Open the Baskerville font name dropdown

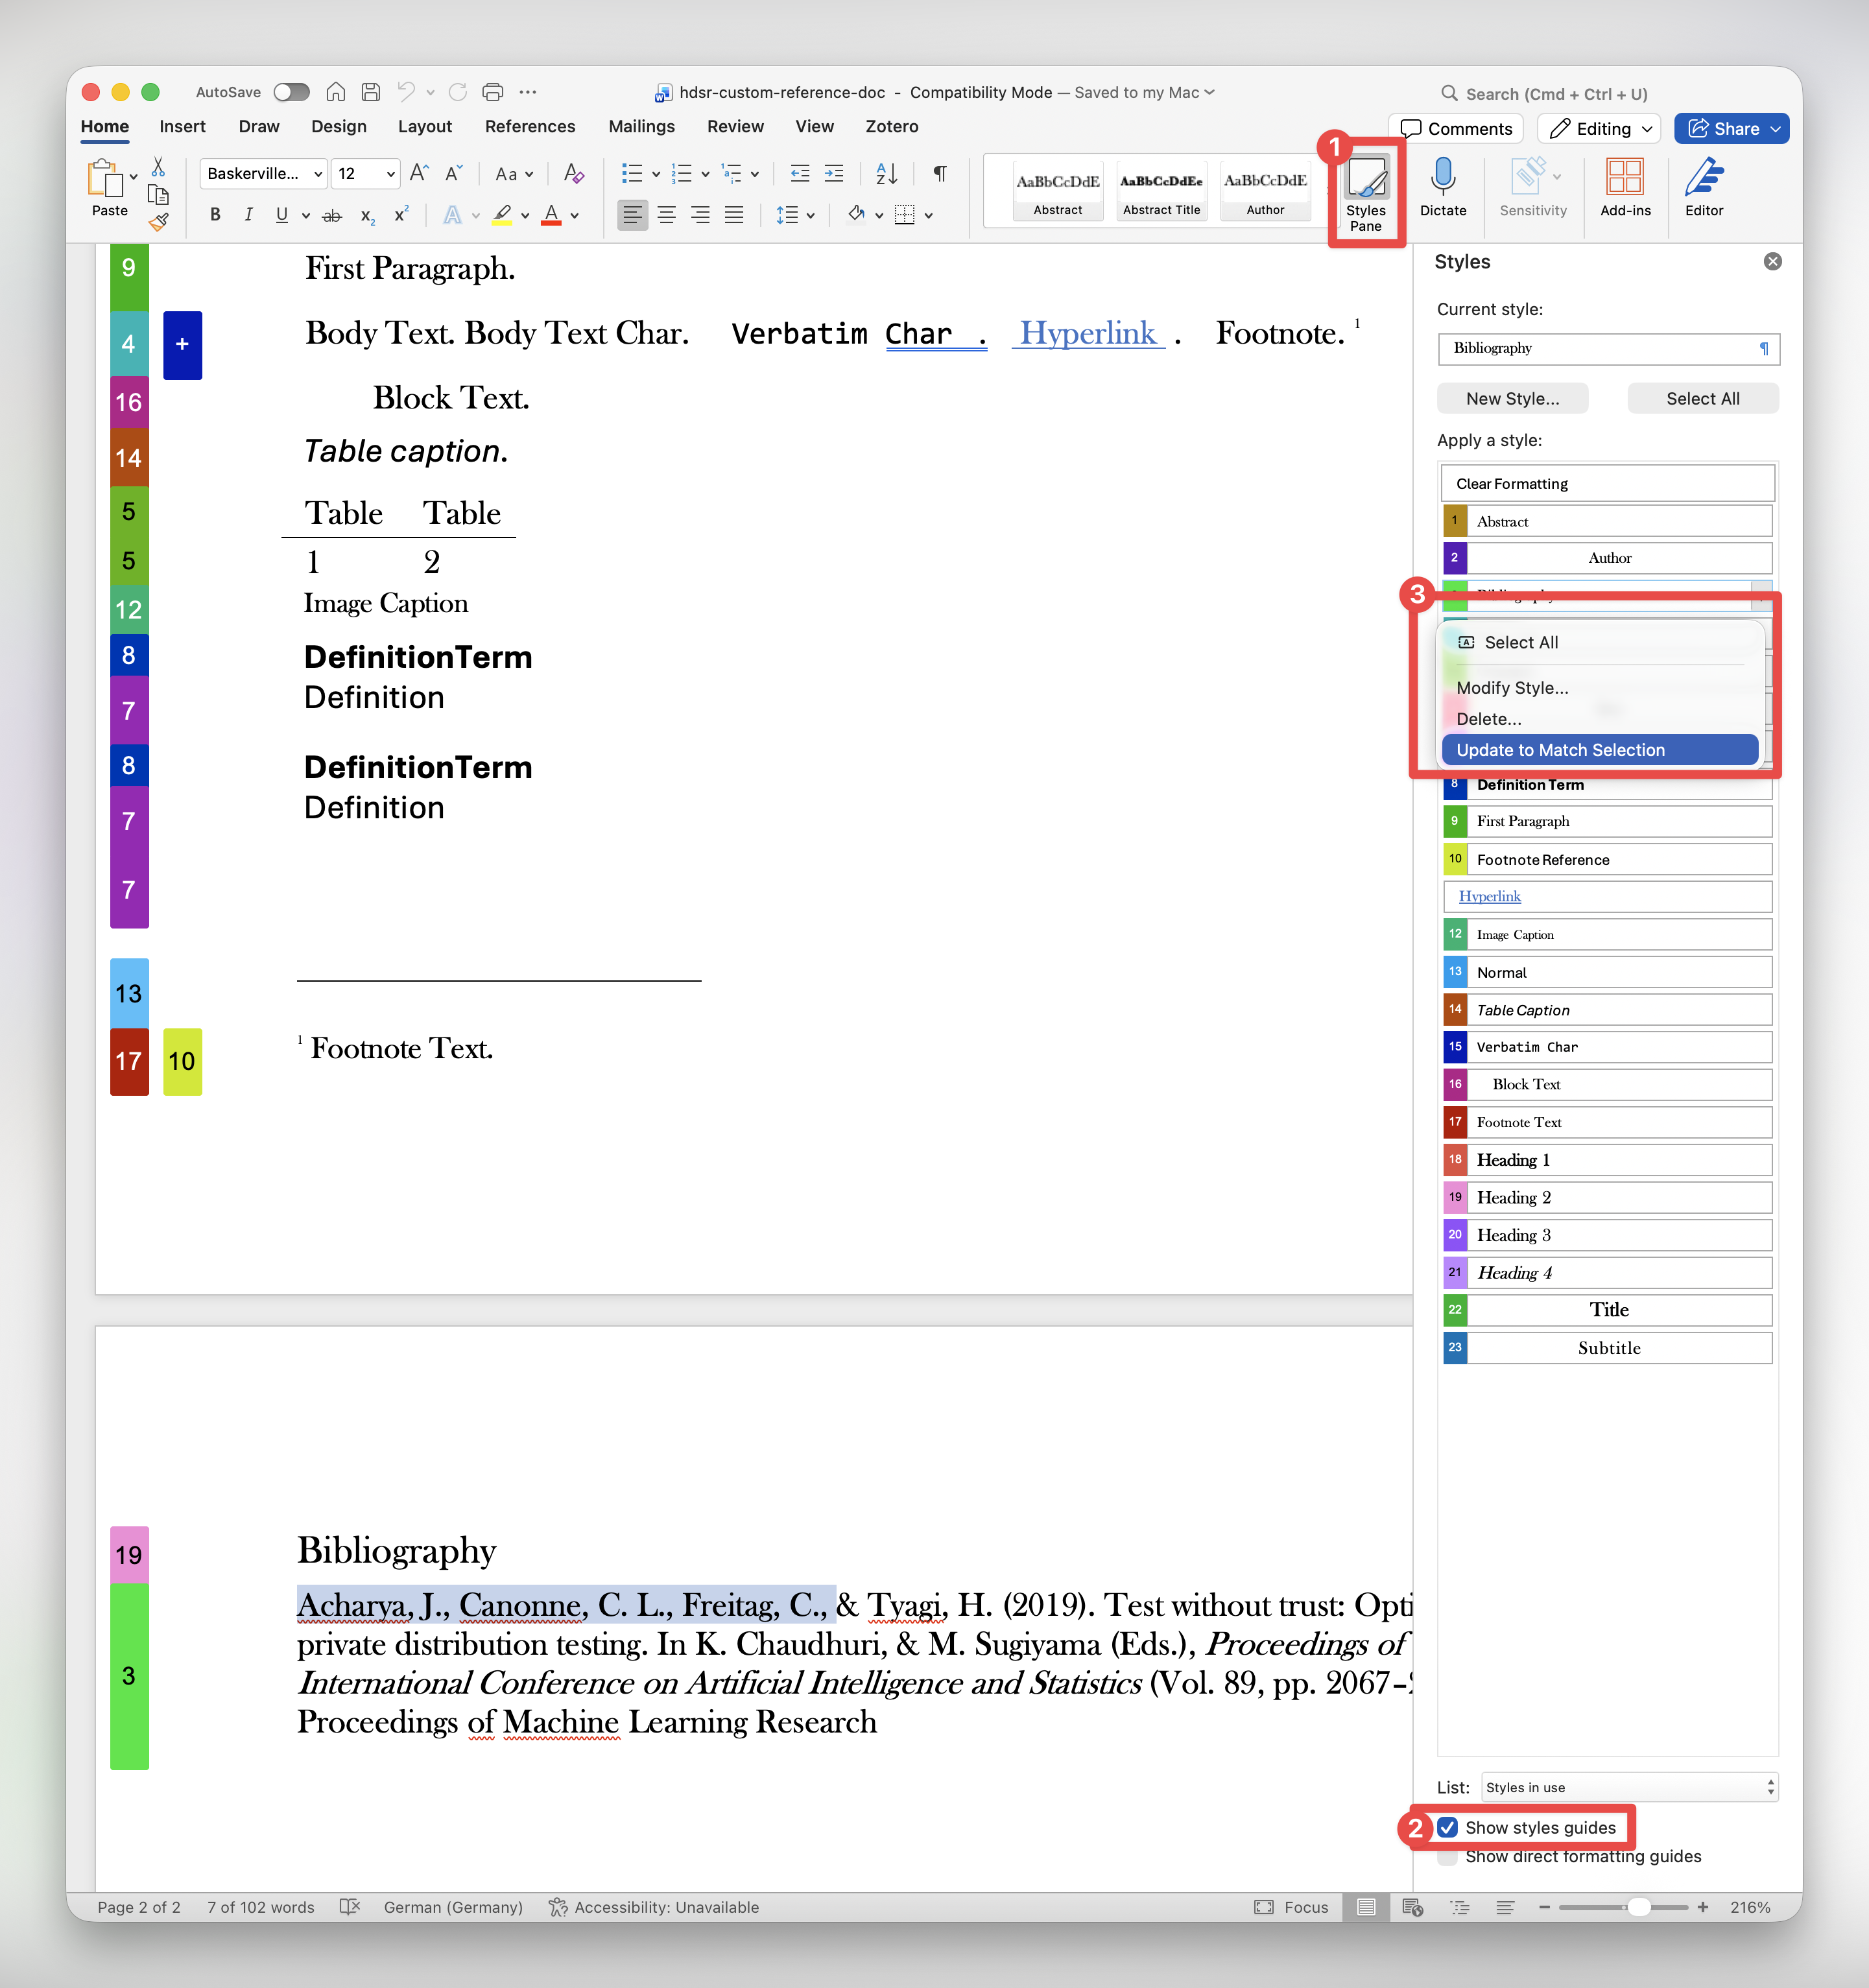point(317,174)
